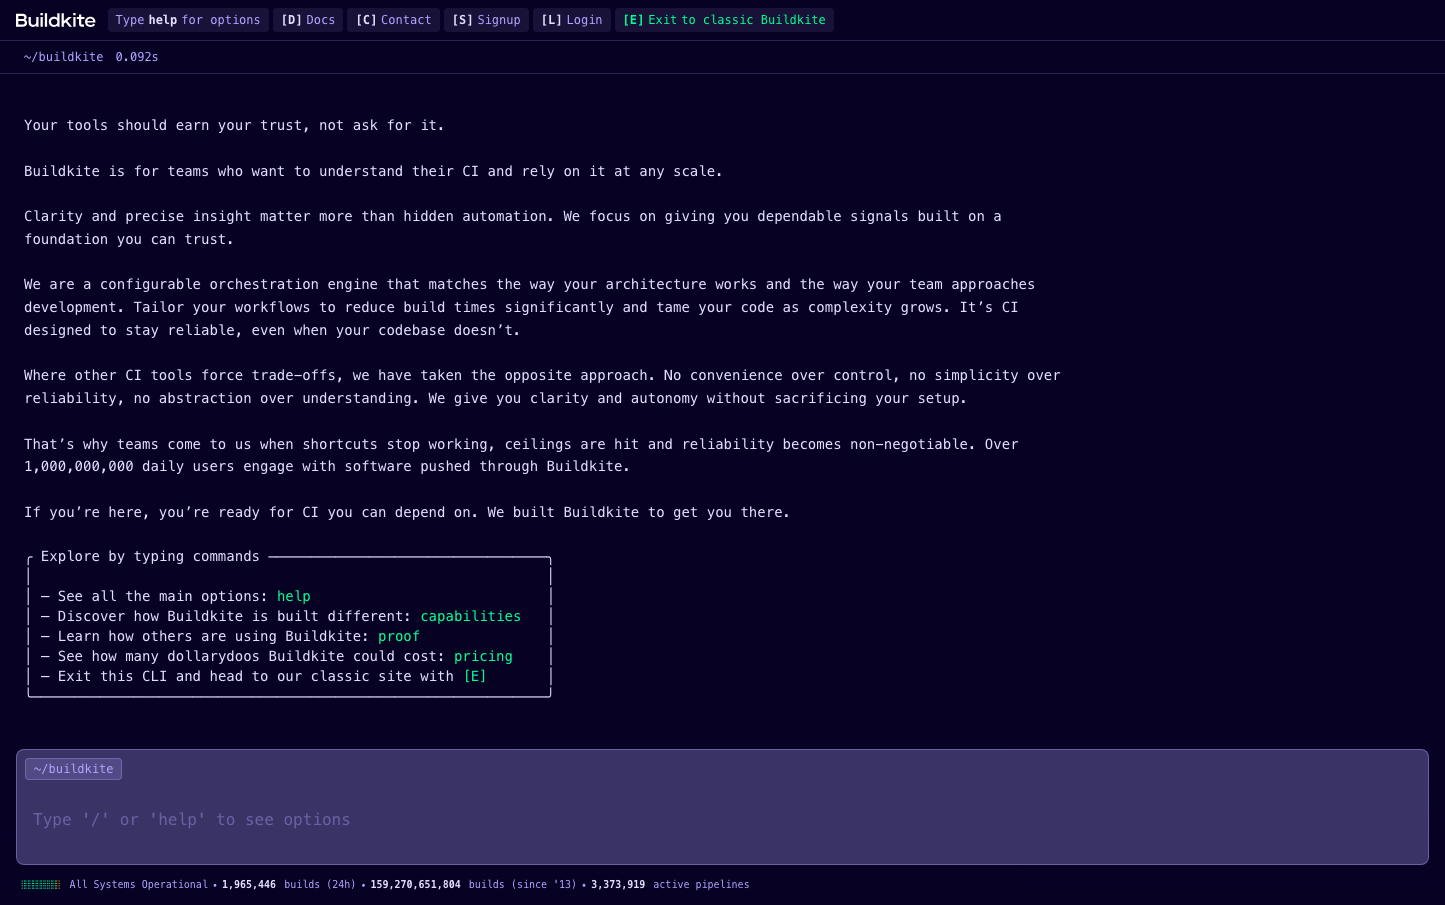Run the green 'help' command link
Screen dimensions: 1445x905
293,597
